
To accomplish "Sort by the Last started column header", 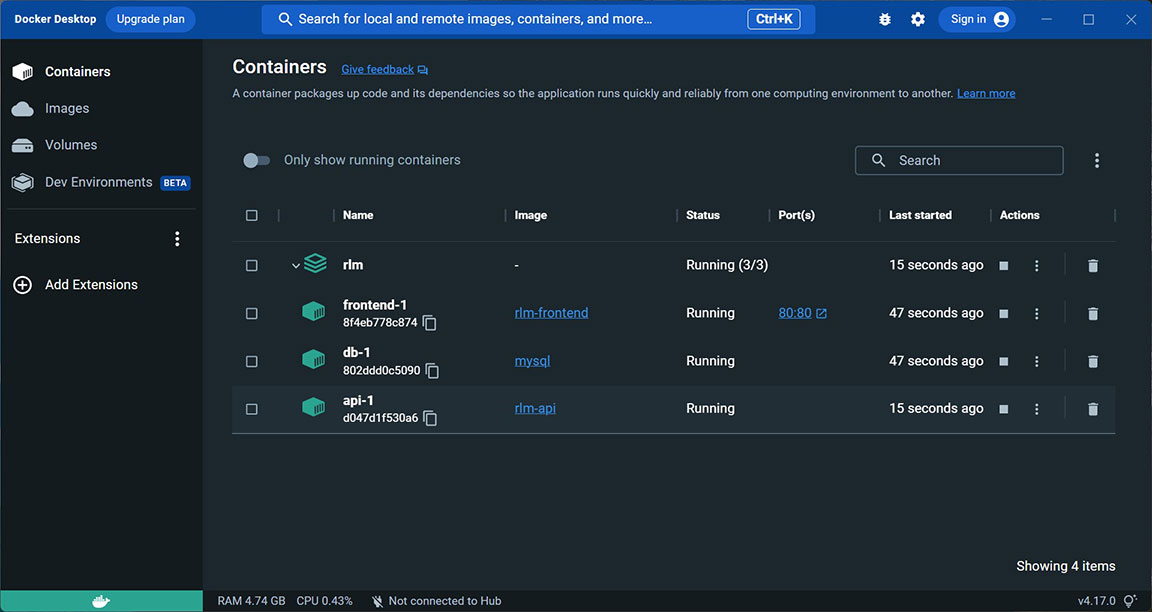I will (920, 215).
